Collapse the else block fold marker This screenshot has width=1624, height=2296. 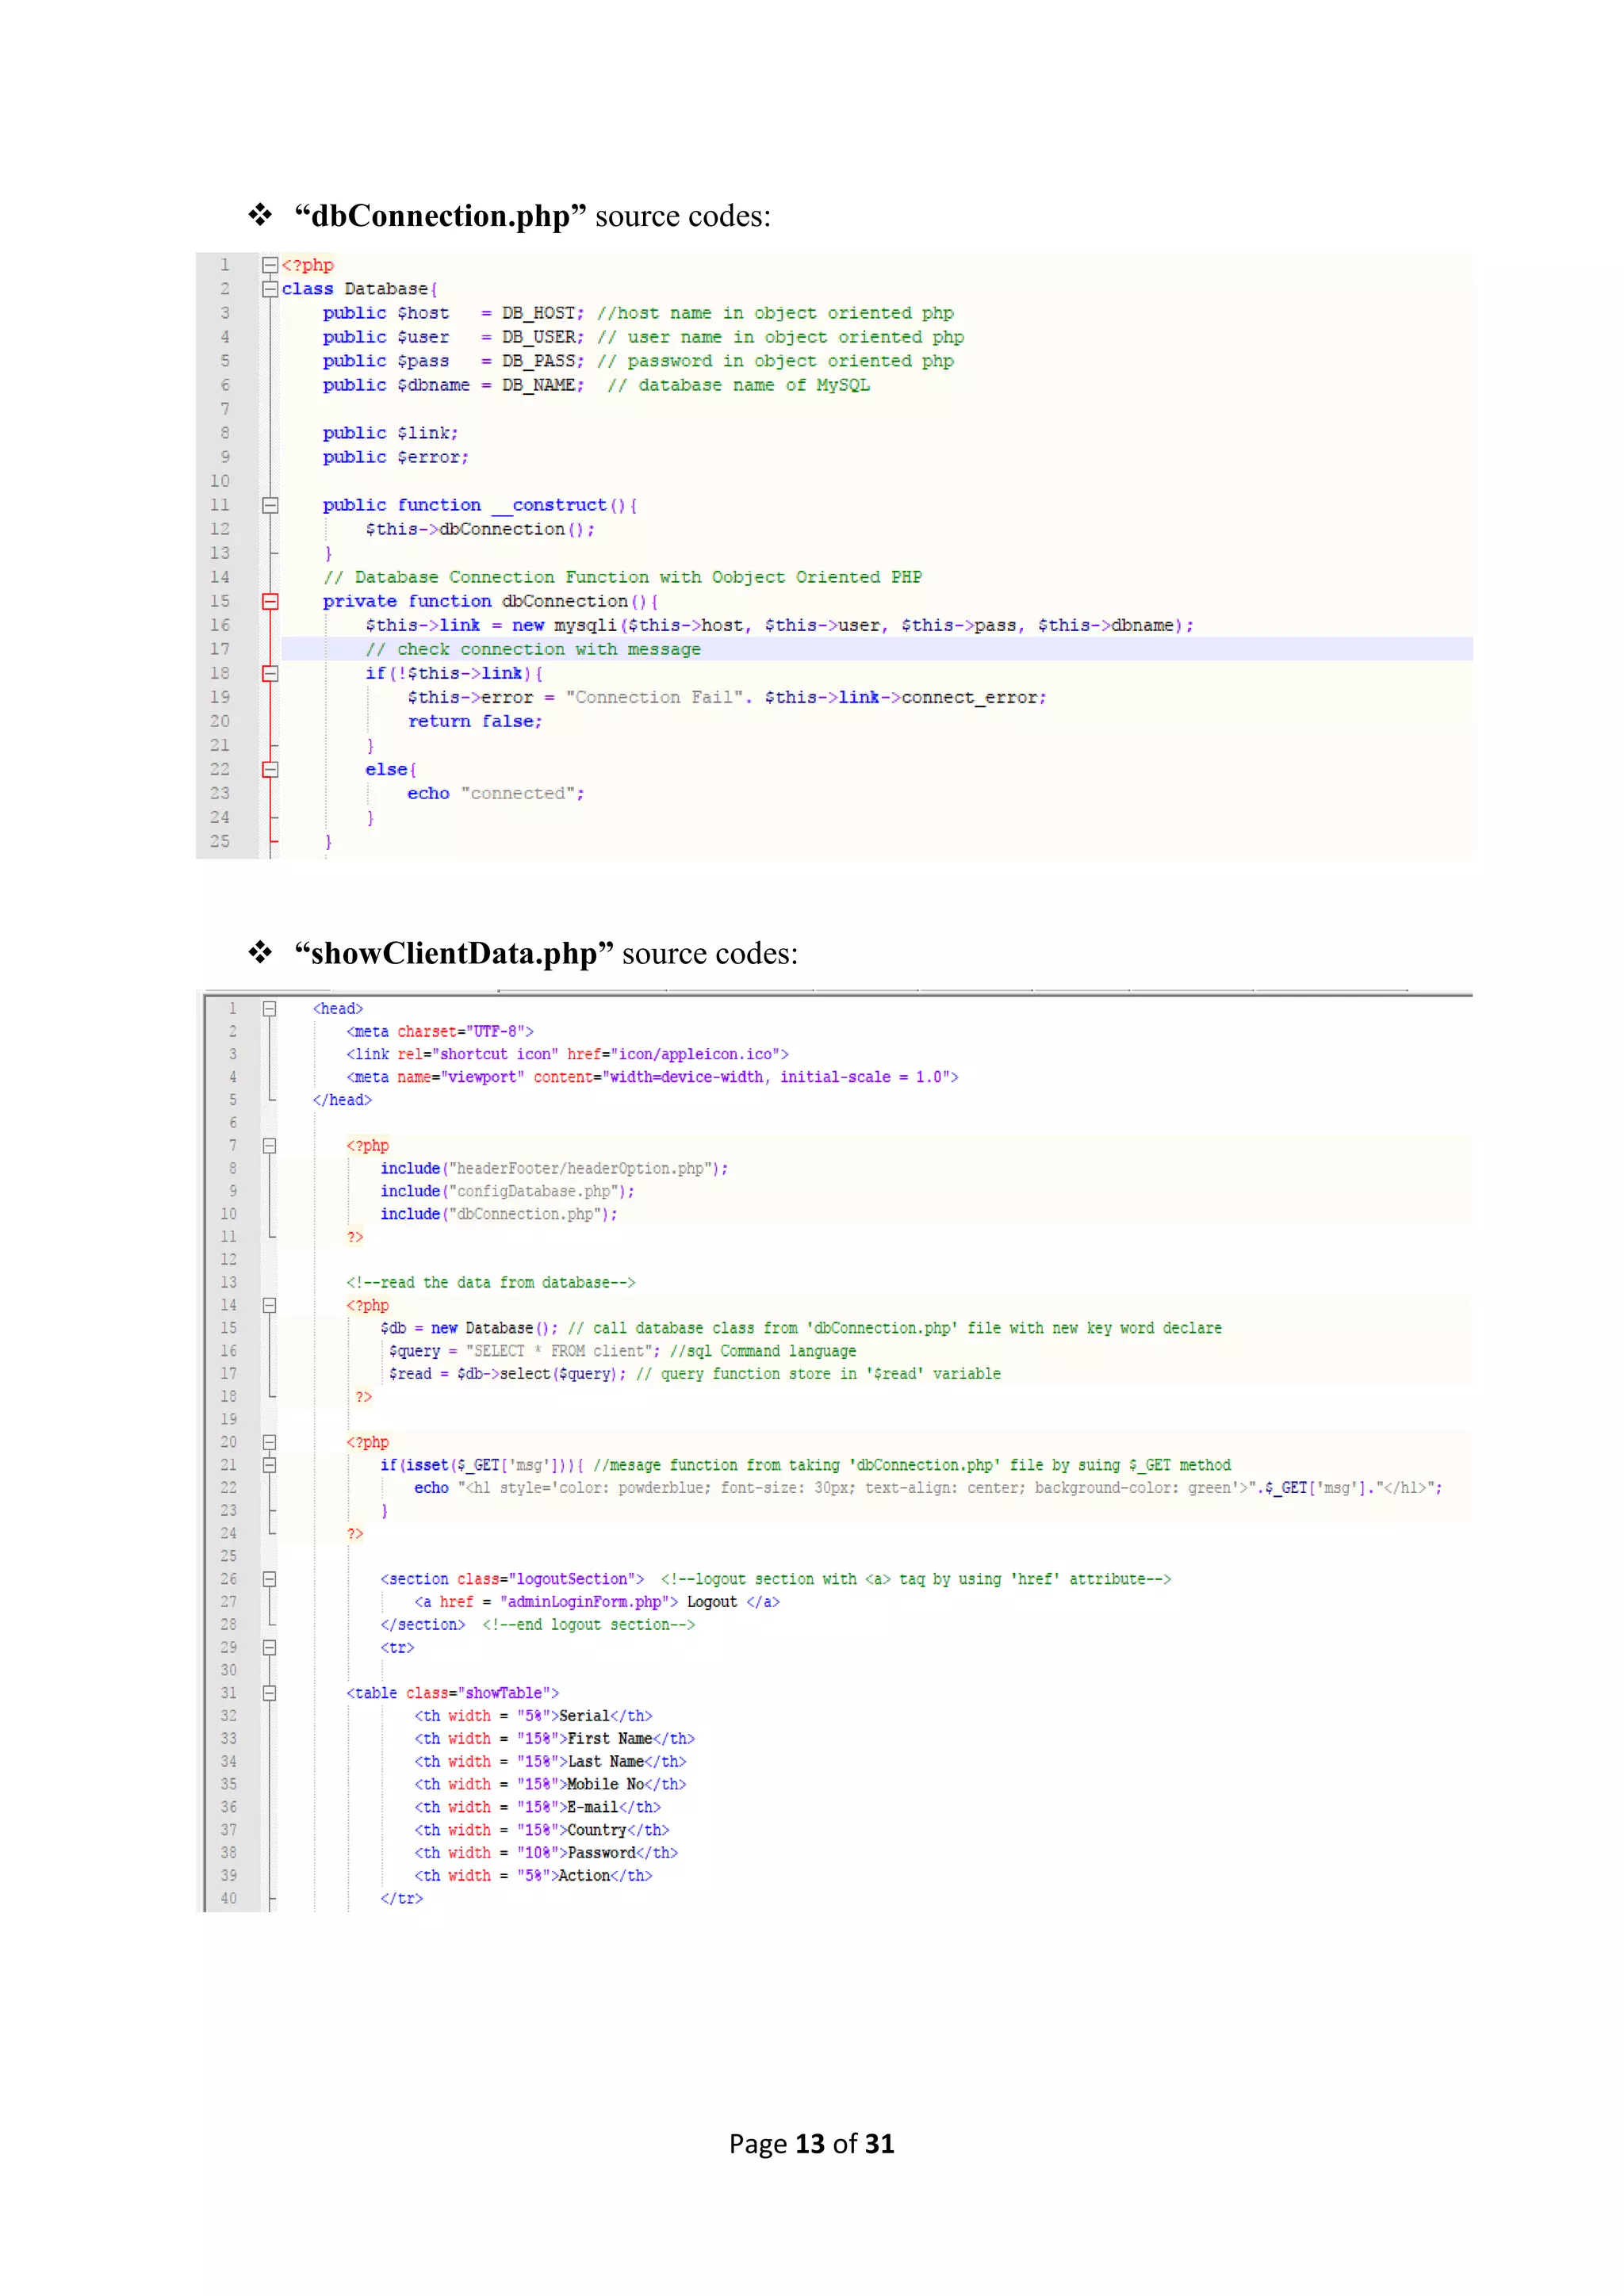[x=270, y=769]
